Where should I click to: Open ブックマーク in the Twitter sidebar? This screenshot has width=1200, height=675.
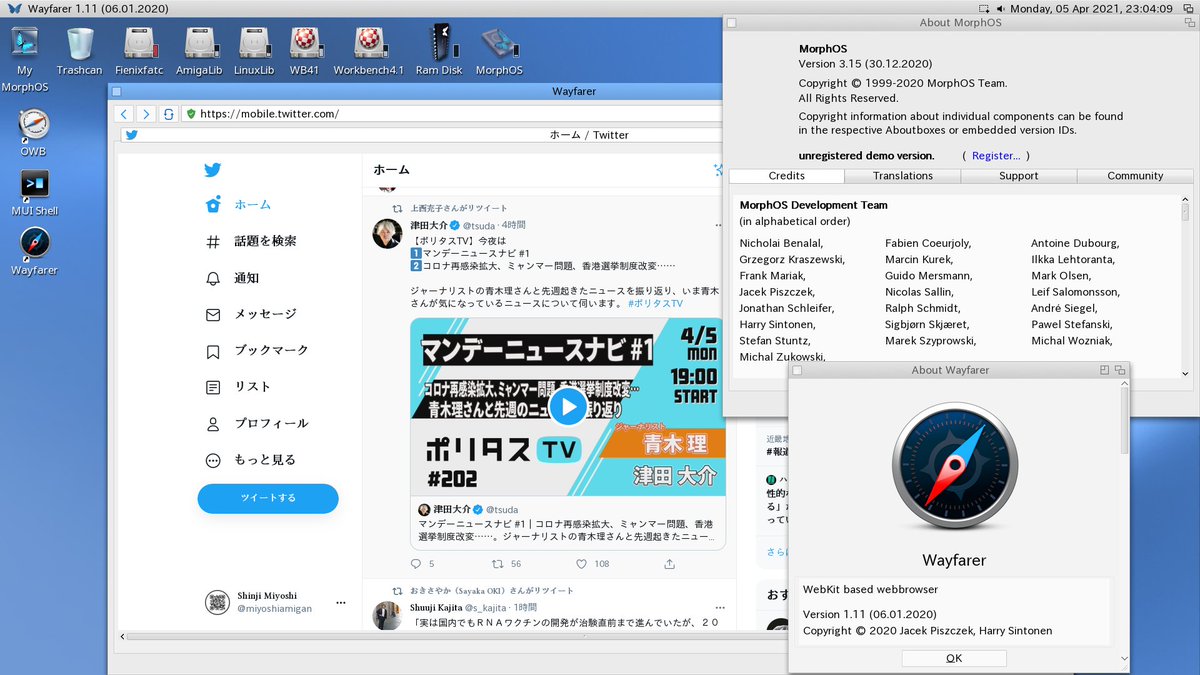pos(256,351)
